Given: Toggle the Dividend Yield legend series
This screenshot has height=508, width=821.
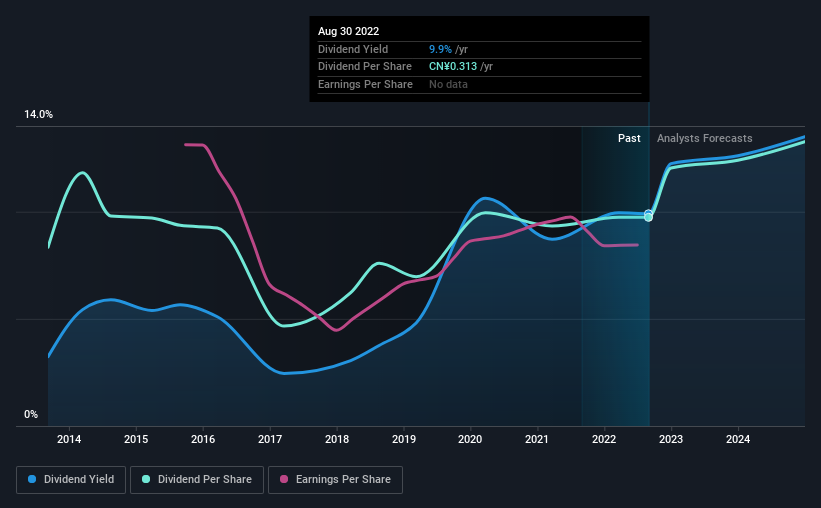Looking at the screenshot, I should (x=71, y=480).
